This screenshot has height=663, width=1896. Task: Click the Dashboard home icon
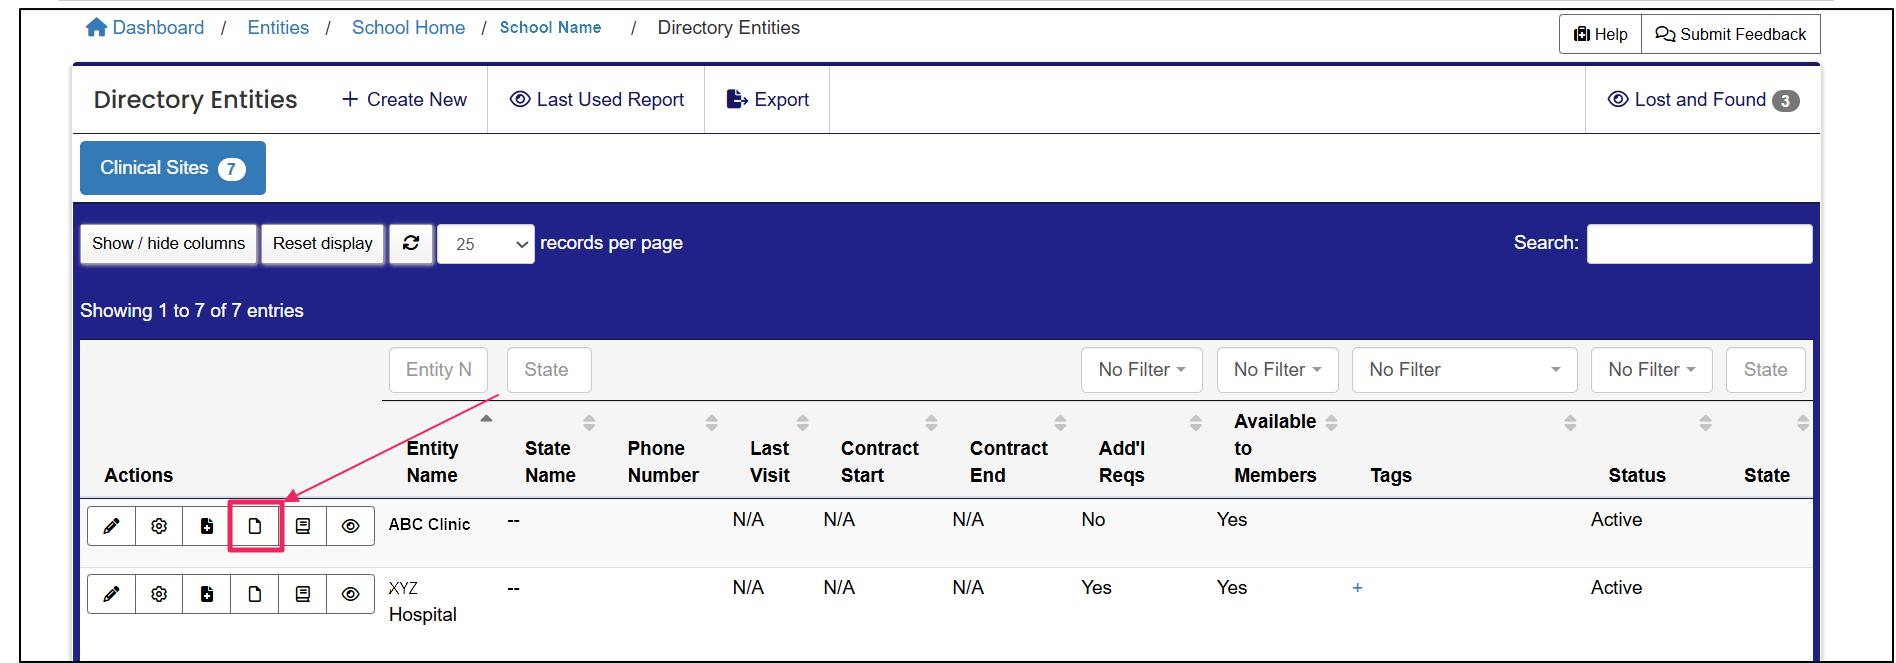[96, 27]
